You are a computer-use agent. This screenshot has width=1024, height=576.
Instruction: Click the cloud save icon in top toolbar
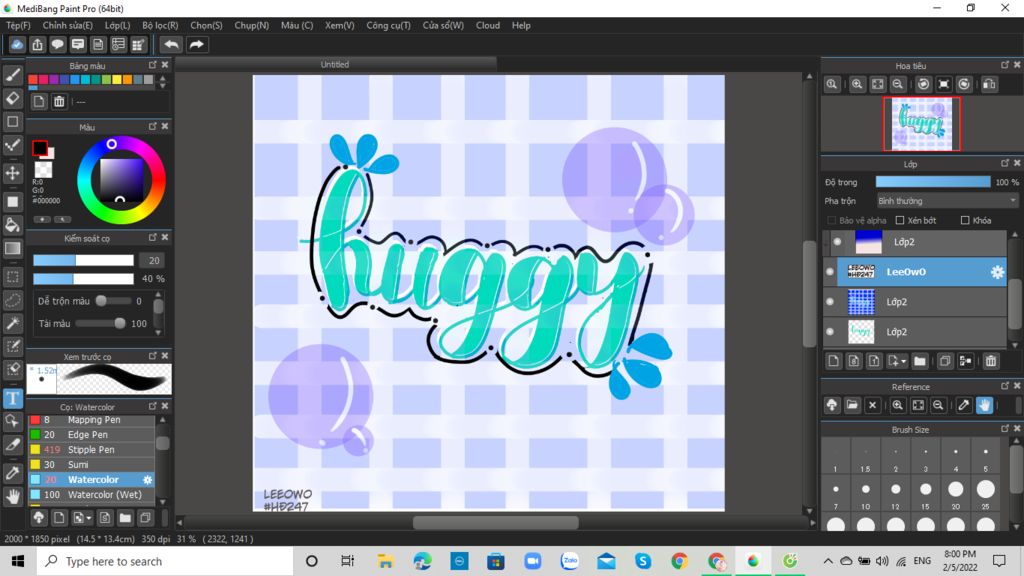pyautogui.click(x=17, y=44)
